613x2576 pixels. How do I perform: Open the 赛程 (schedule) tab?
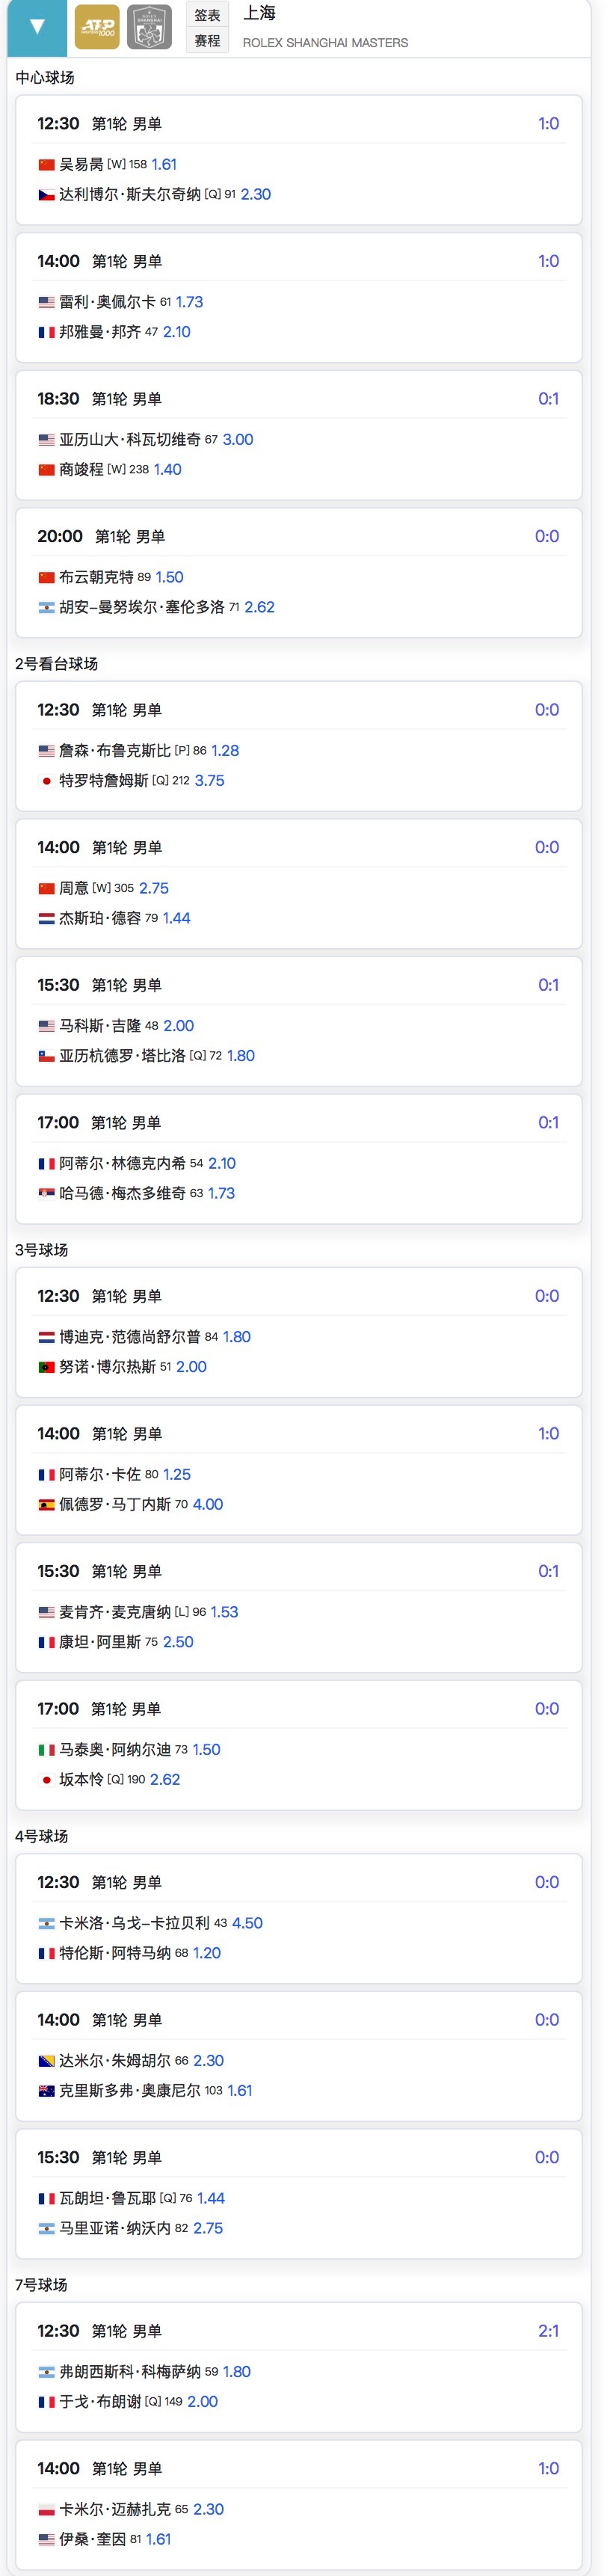pyautogui.click(x=207, y=41)
